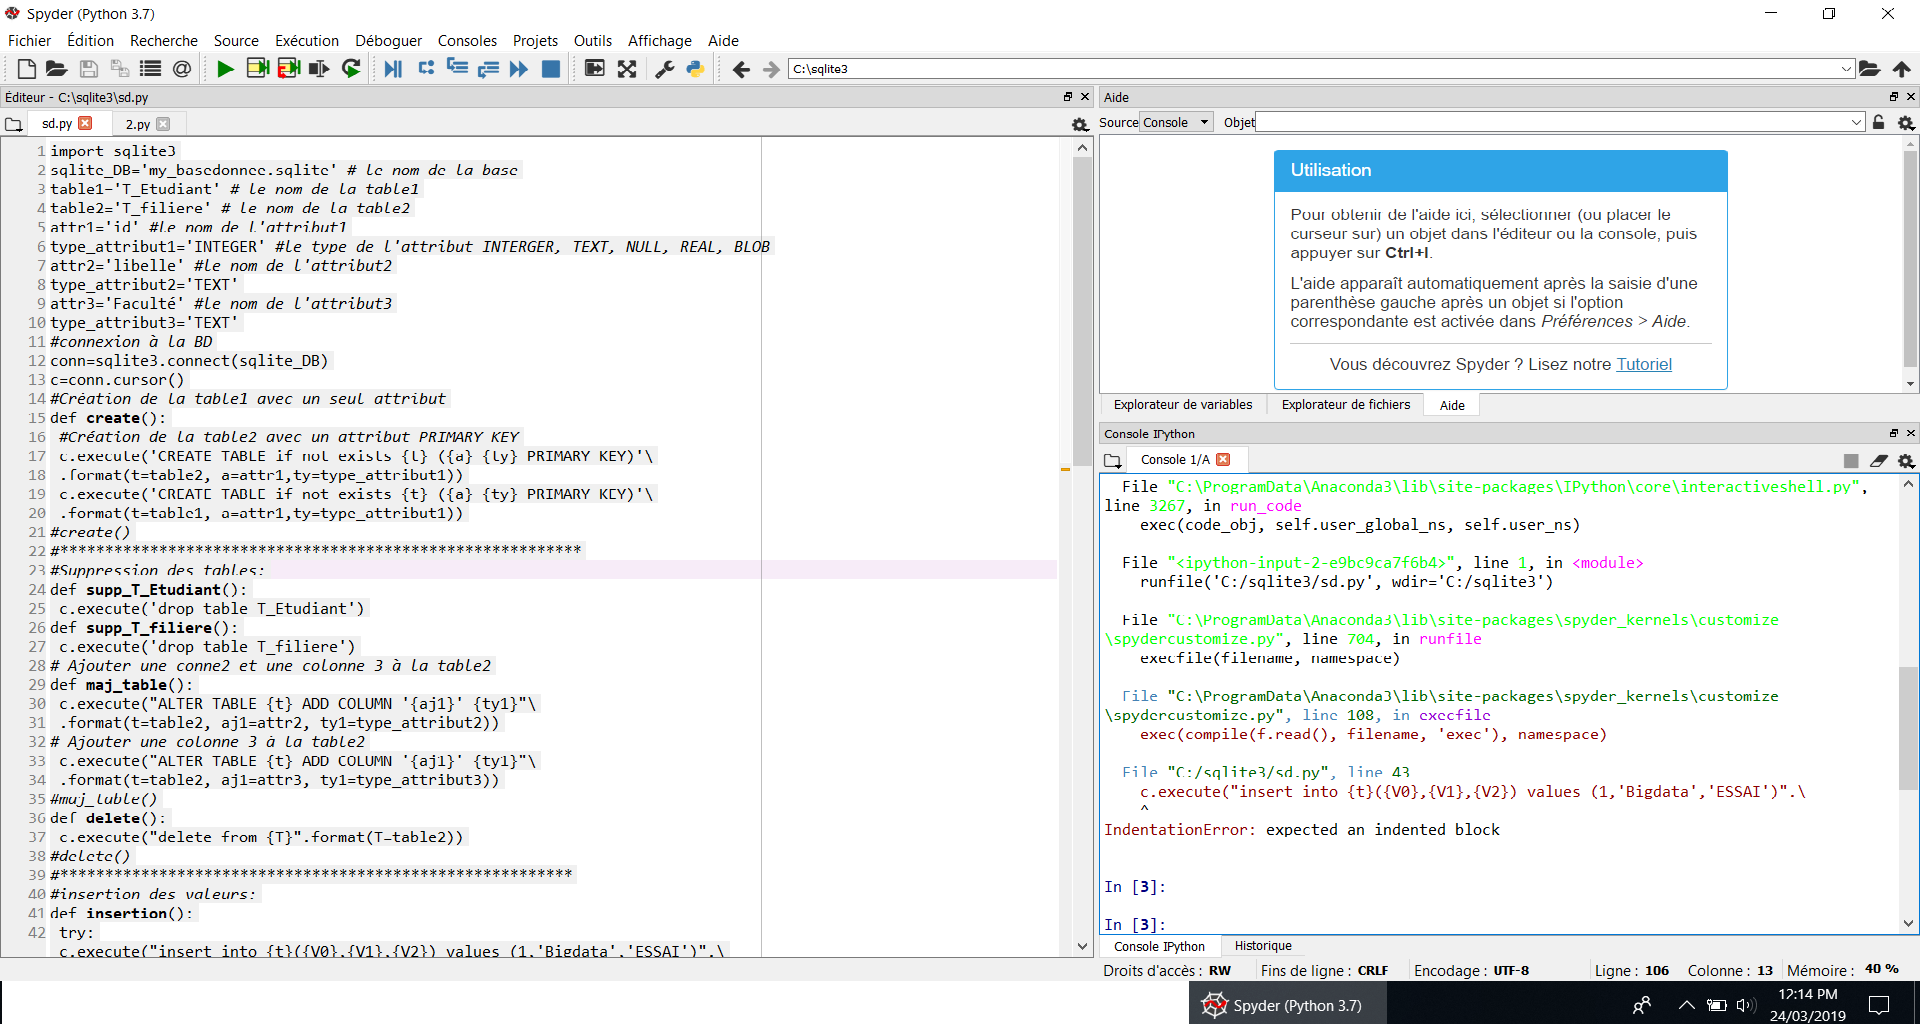Clear console with the eraser icon
This screenshot has width=1920, height=1024.
pyautogui.click(x=1879, y=461)
